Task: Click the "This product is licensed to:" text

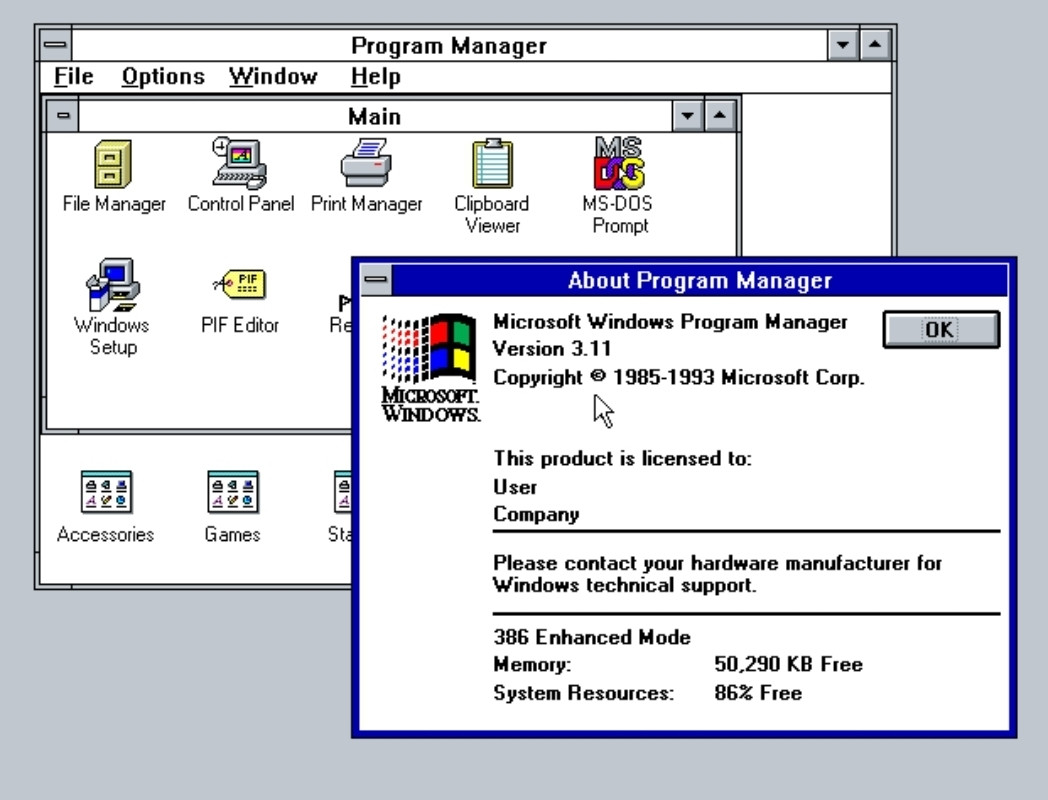Action: point(622,458)
